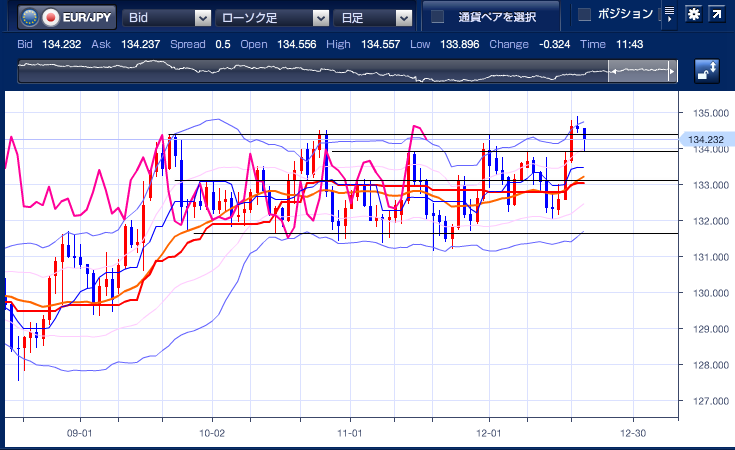Click the Ask value 134.237
Screen dimensions: 735x450
click(x=141, y=45)
